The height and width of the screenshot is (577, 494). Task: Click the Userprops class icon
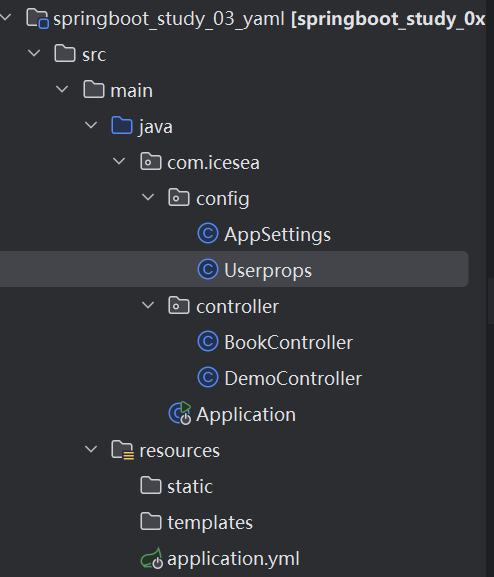tap(208, 269)
